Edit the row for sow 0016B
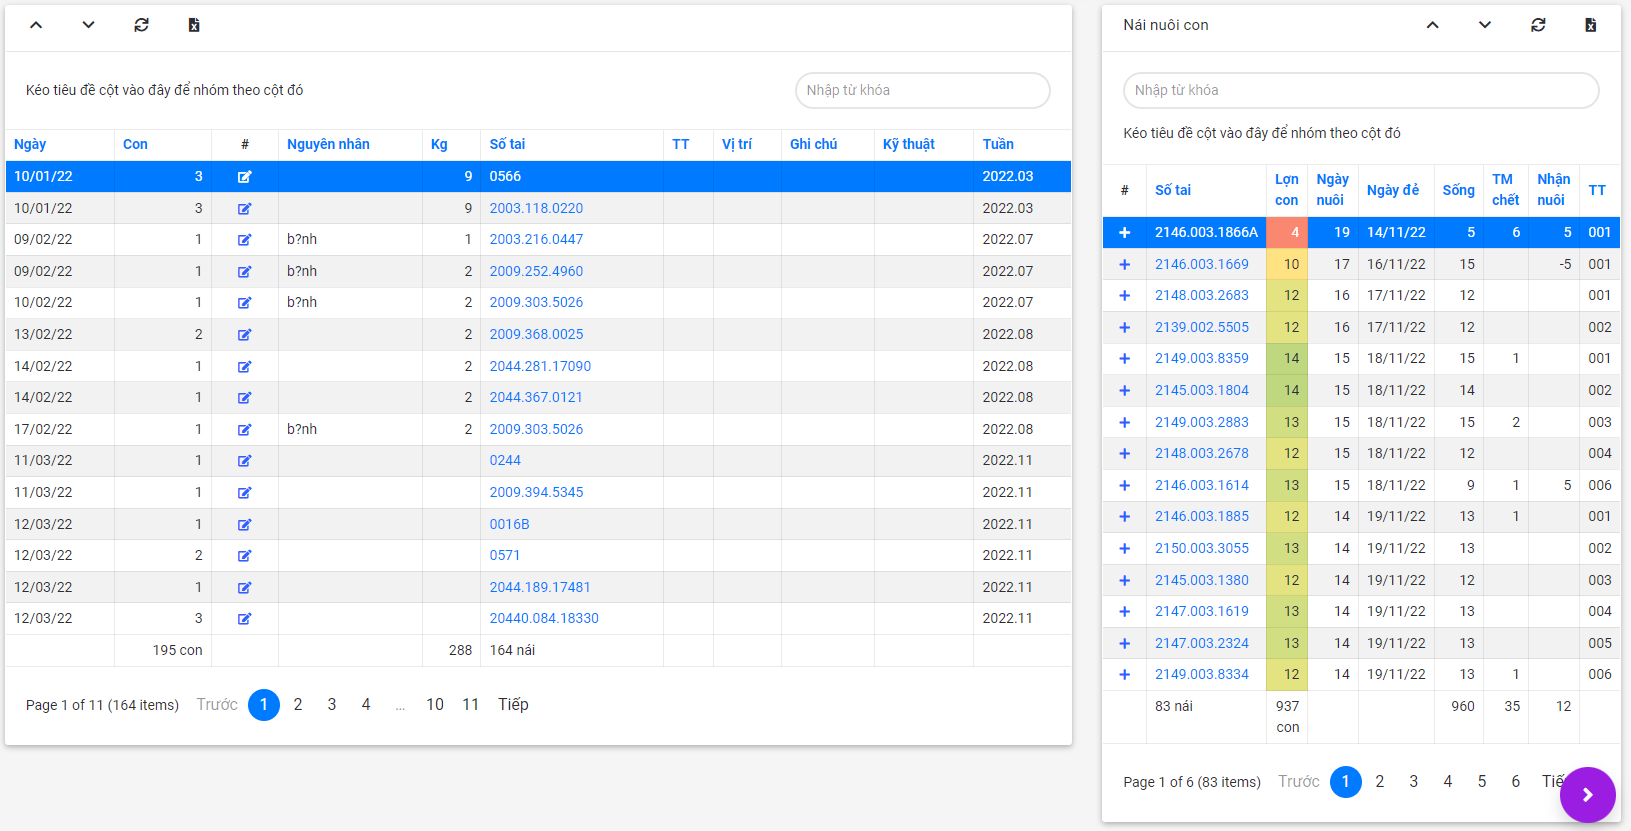The width and height of the screenshot is (1631, 831). coord(244,525)
